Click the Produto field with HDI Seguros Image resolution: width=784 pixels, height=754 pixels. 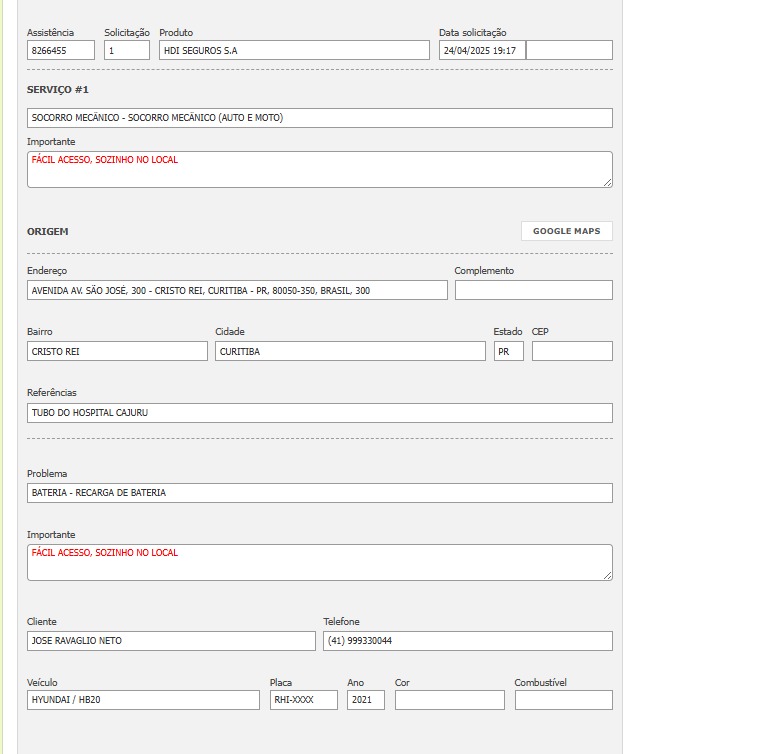click(x=294, y=50)
